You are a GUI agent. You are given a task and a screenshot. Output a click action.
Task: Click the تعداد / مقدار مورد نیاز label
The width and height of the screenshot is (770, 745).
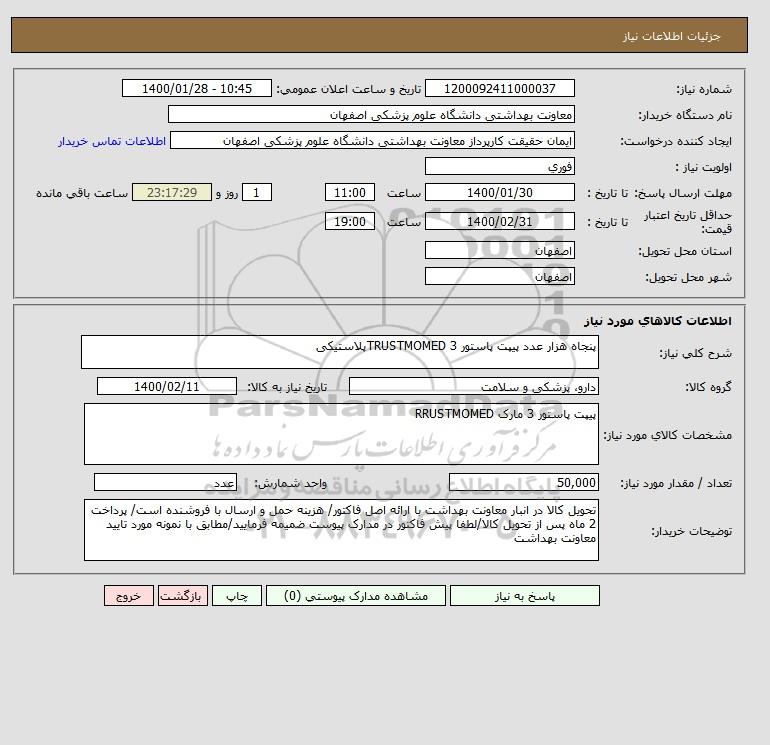tap(676, 483)
